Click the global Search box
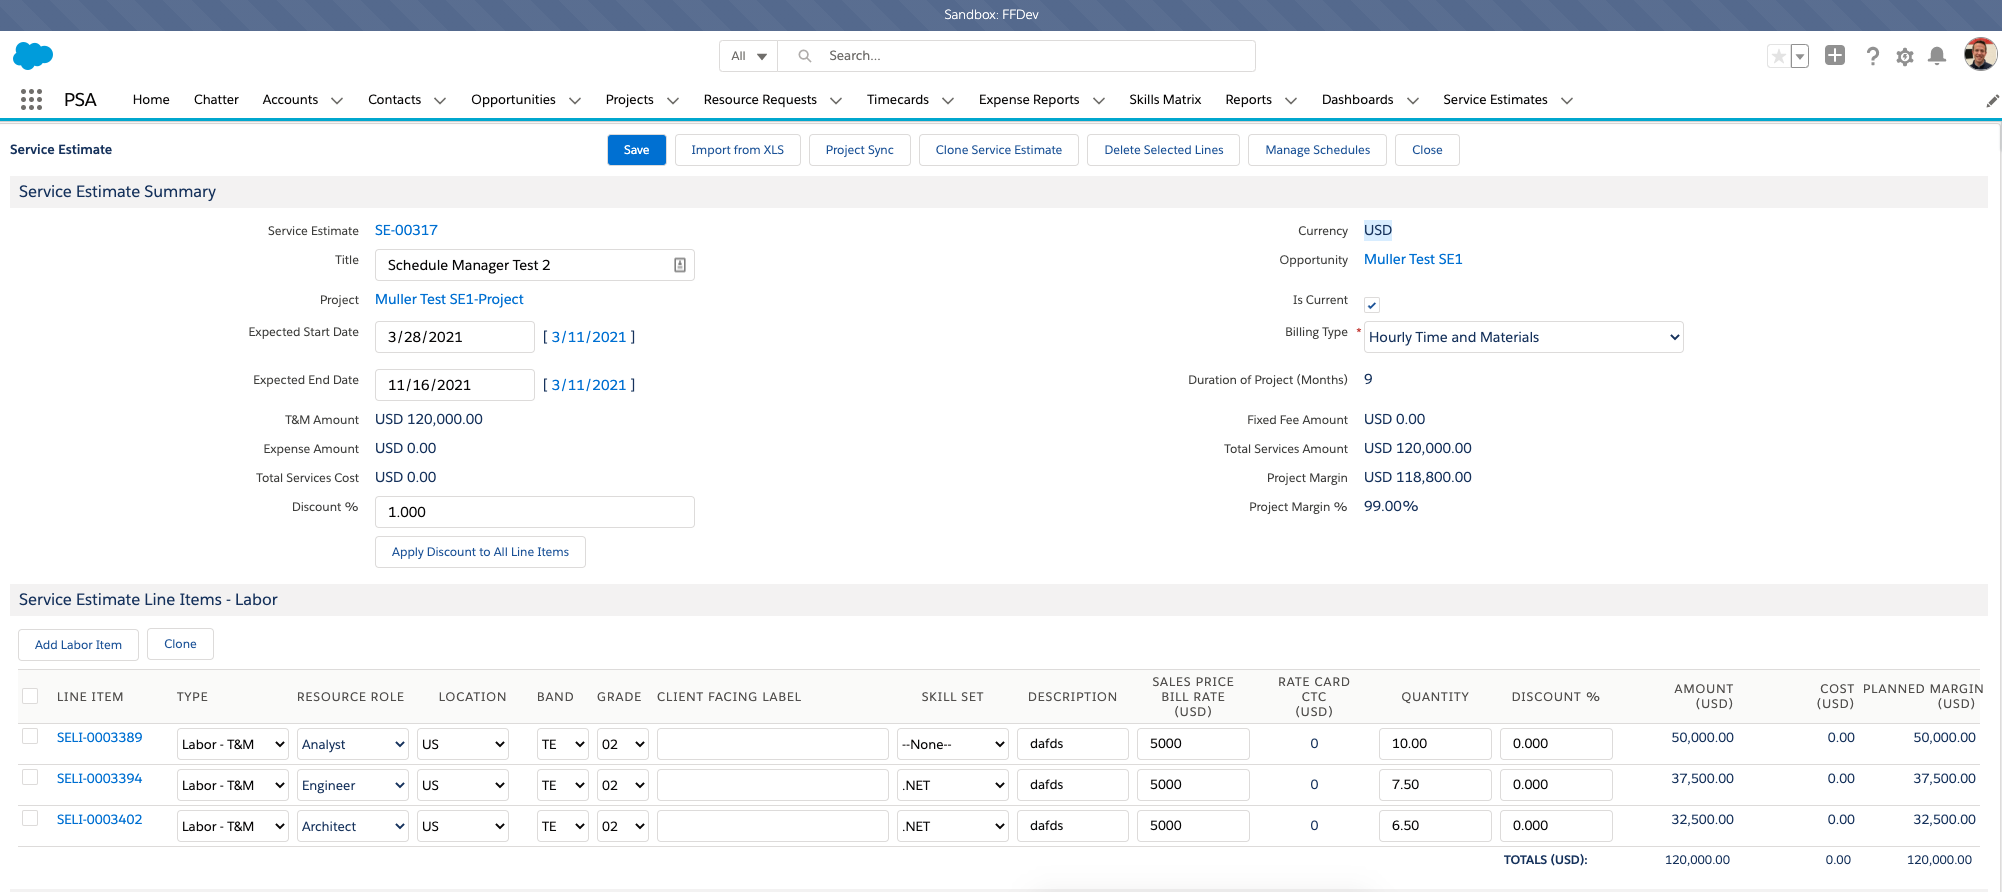 tap(1016, 56)
